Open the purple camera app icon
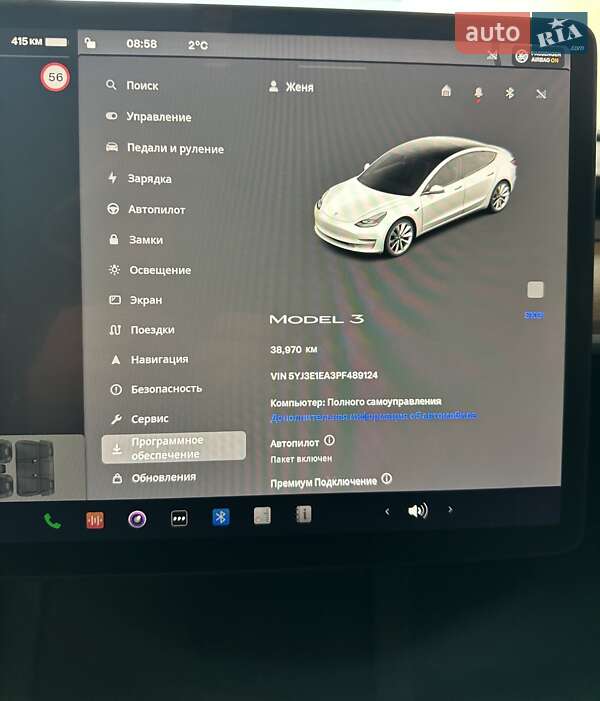This screenshot has width=600, height=701. pyautogui.click(x=137, y=519)
